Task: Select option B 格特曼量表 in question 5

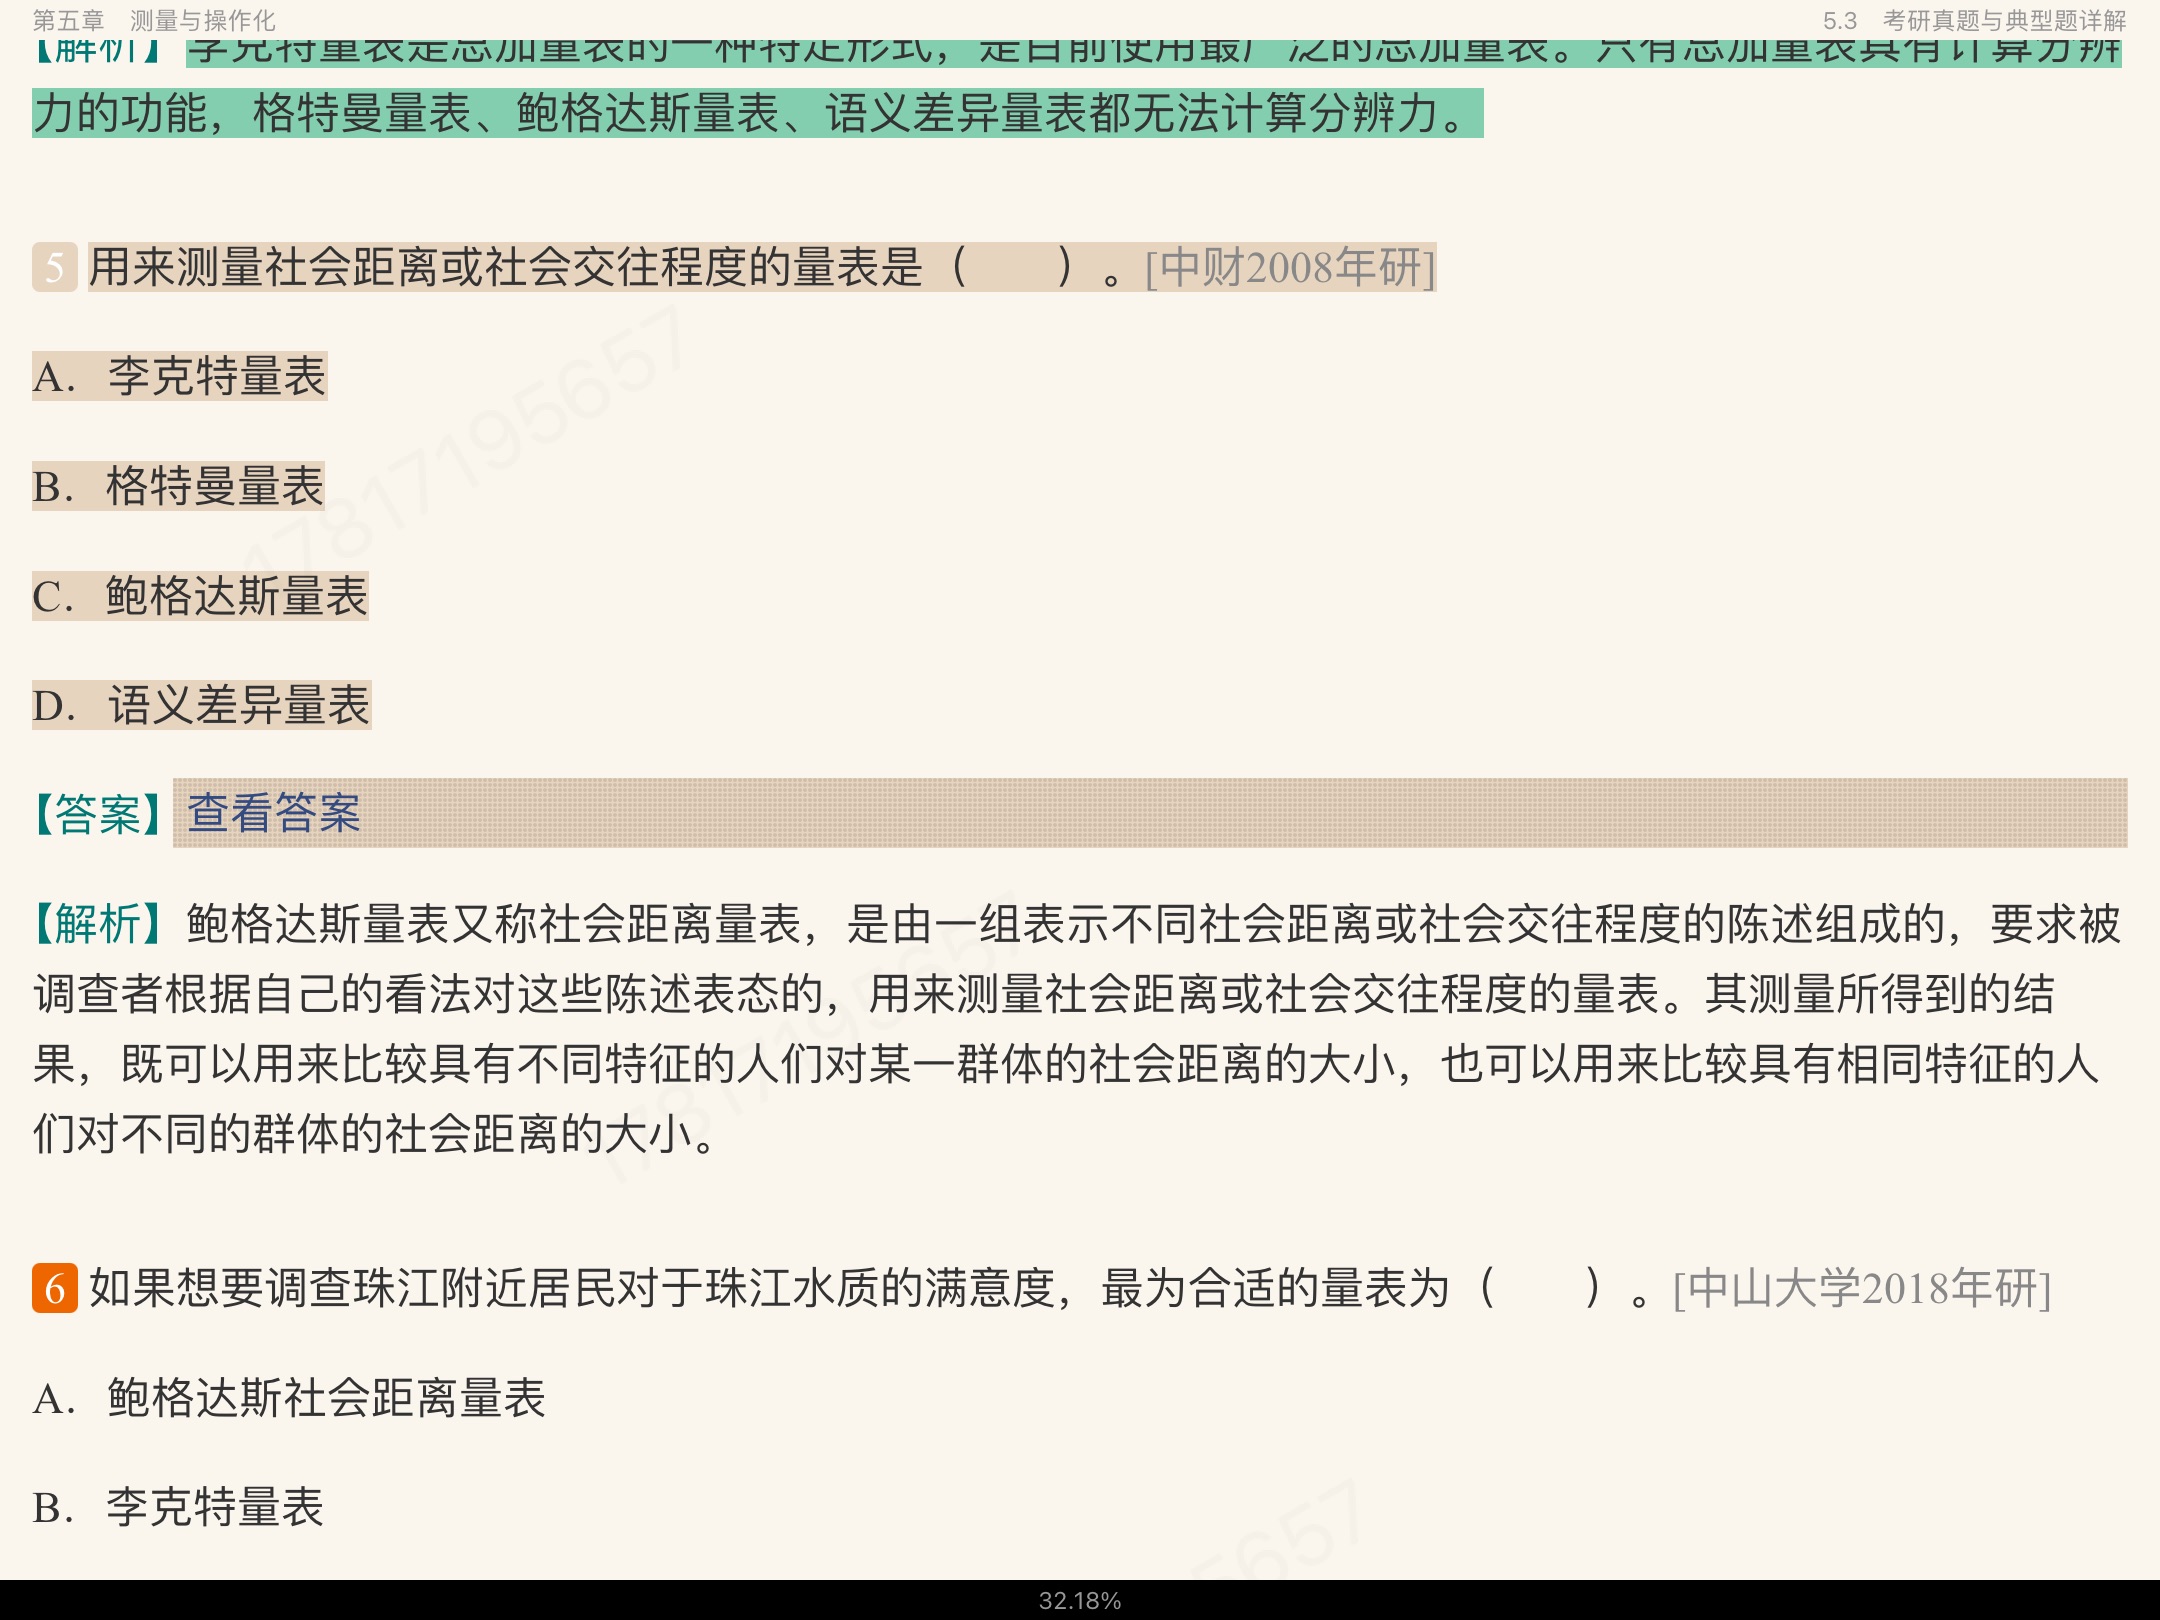Action: pos(178,487)
